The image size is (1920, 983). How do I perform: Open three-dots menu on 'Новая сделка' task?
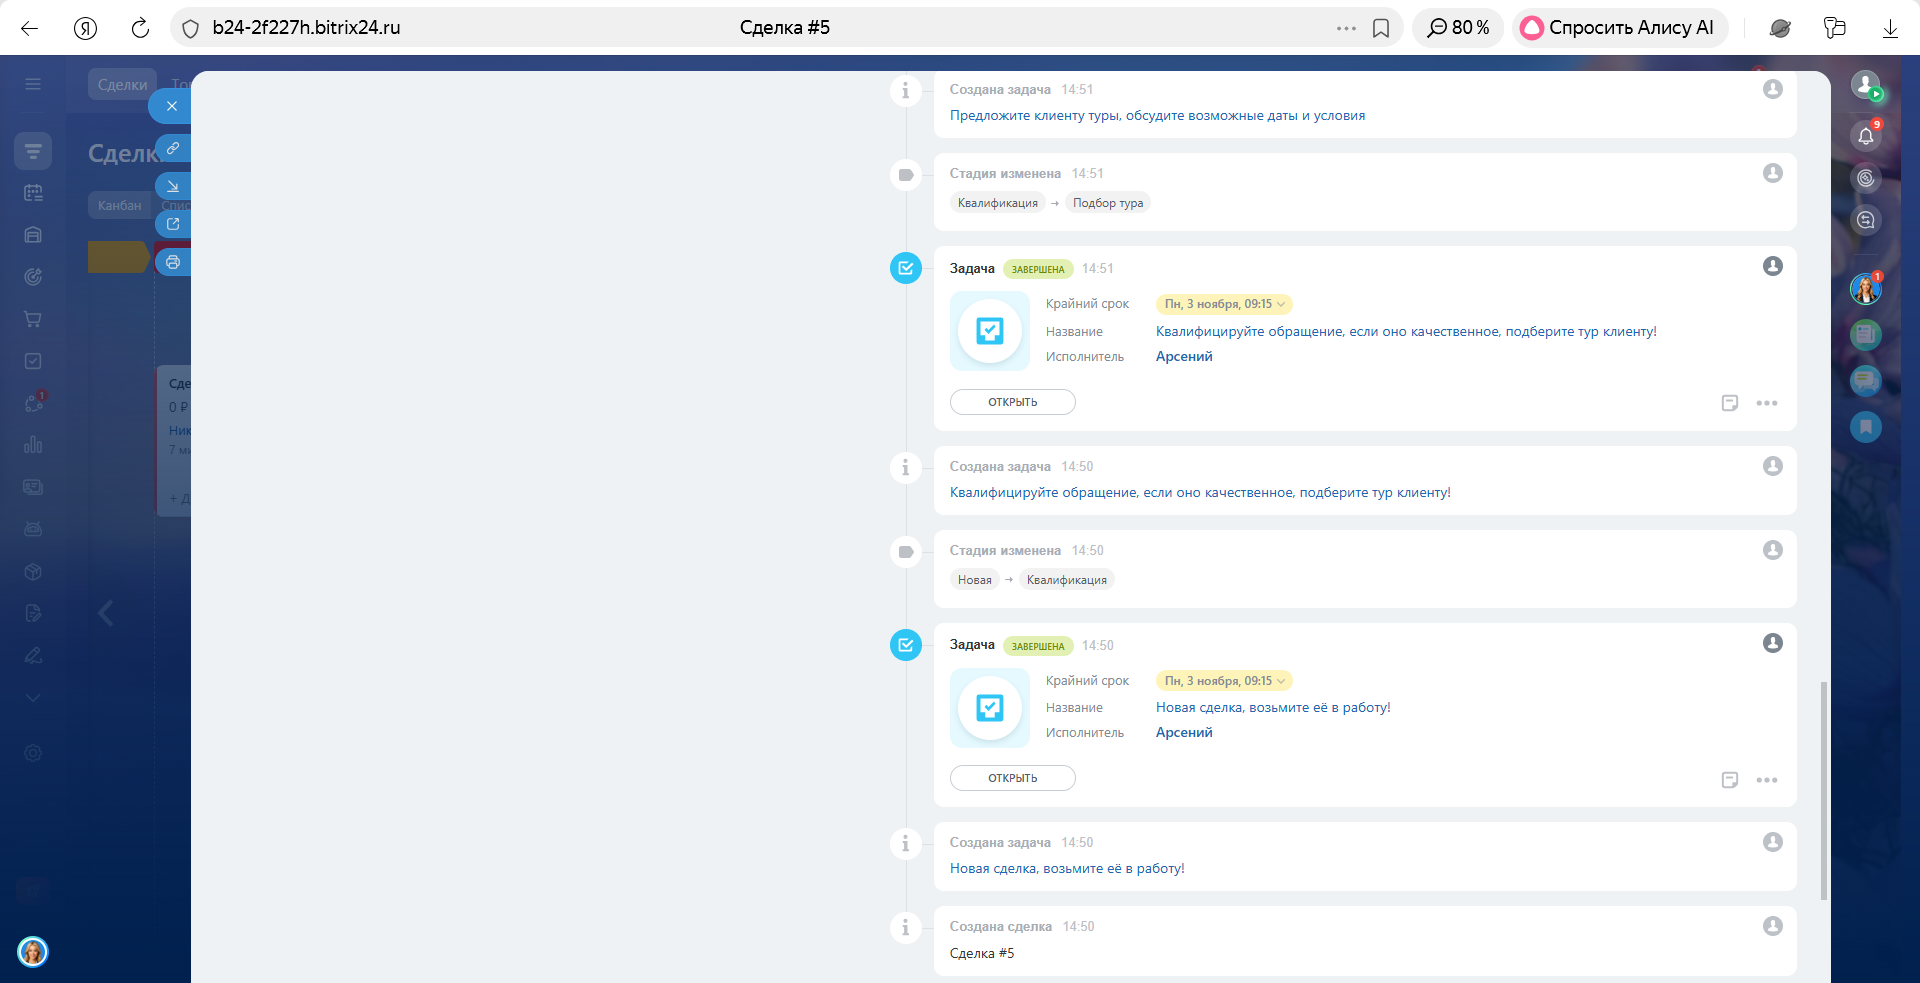click(x=1767, y=780)
